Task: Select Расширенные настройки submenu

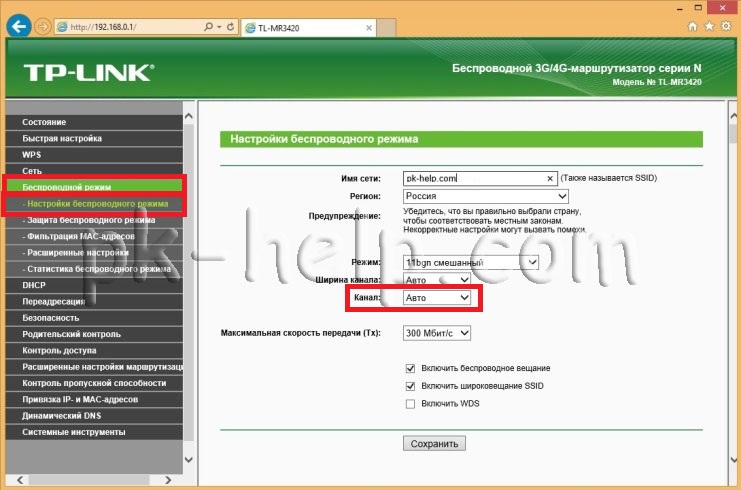Action: point(94,253)
